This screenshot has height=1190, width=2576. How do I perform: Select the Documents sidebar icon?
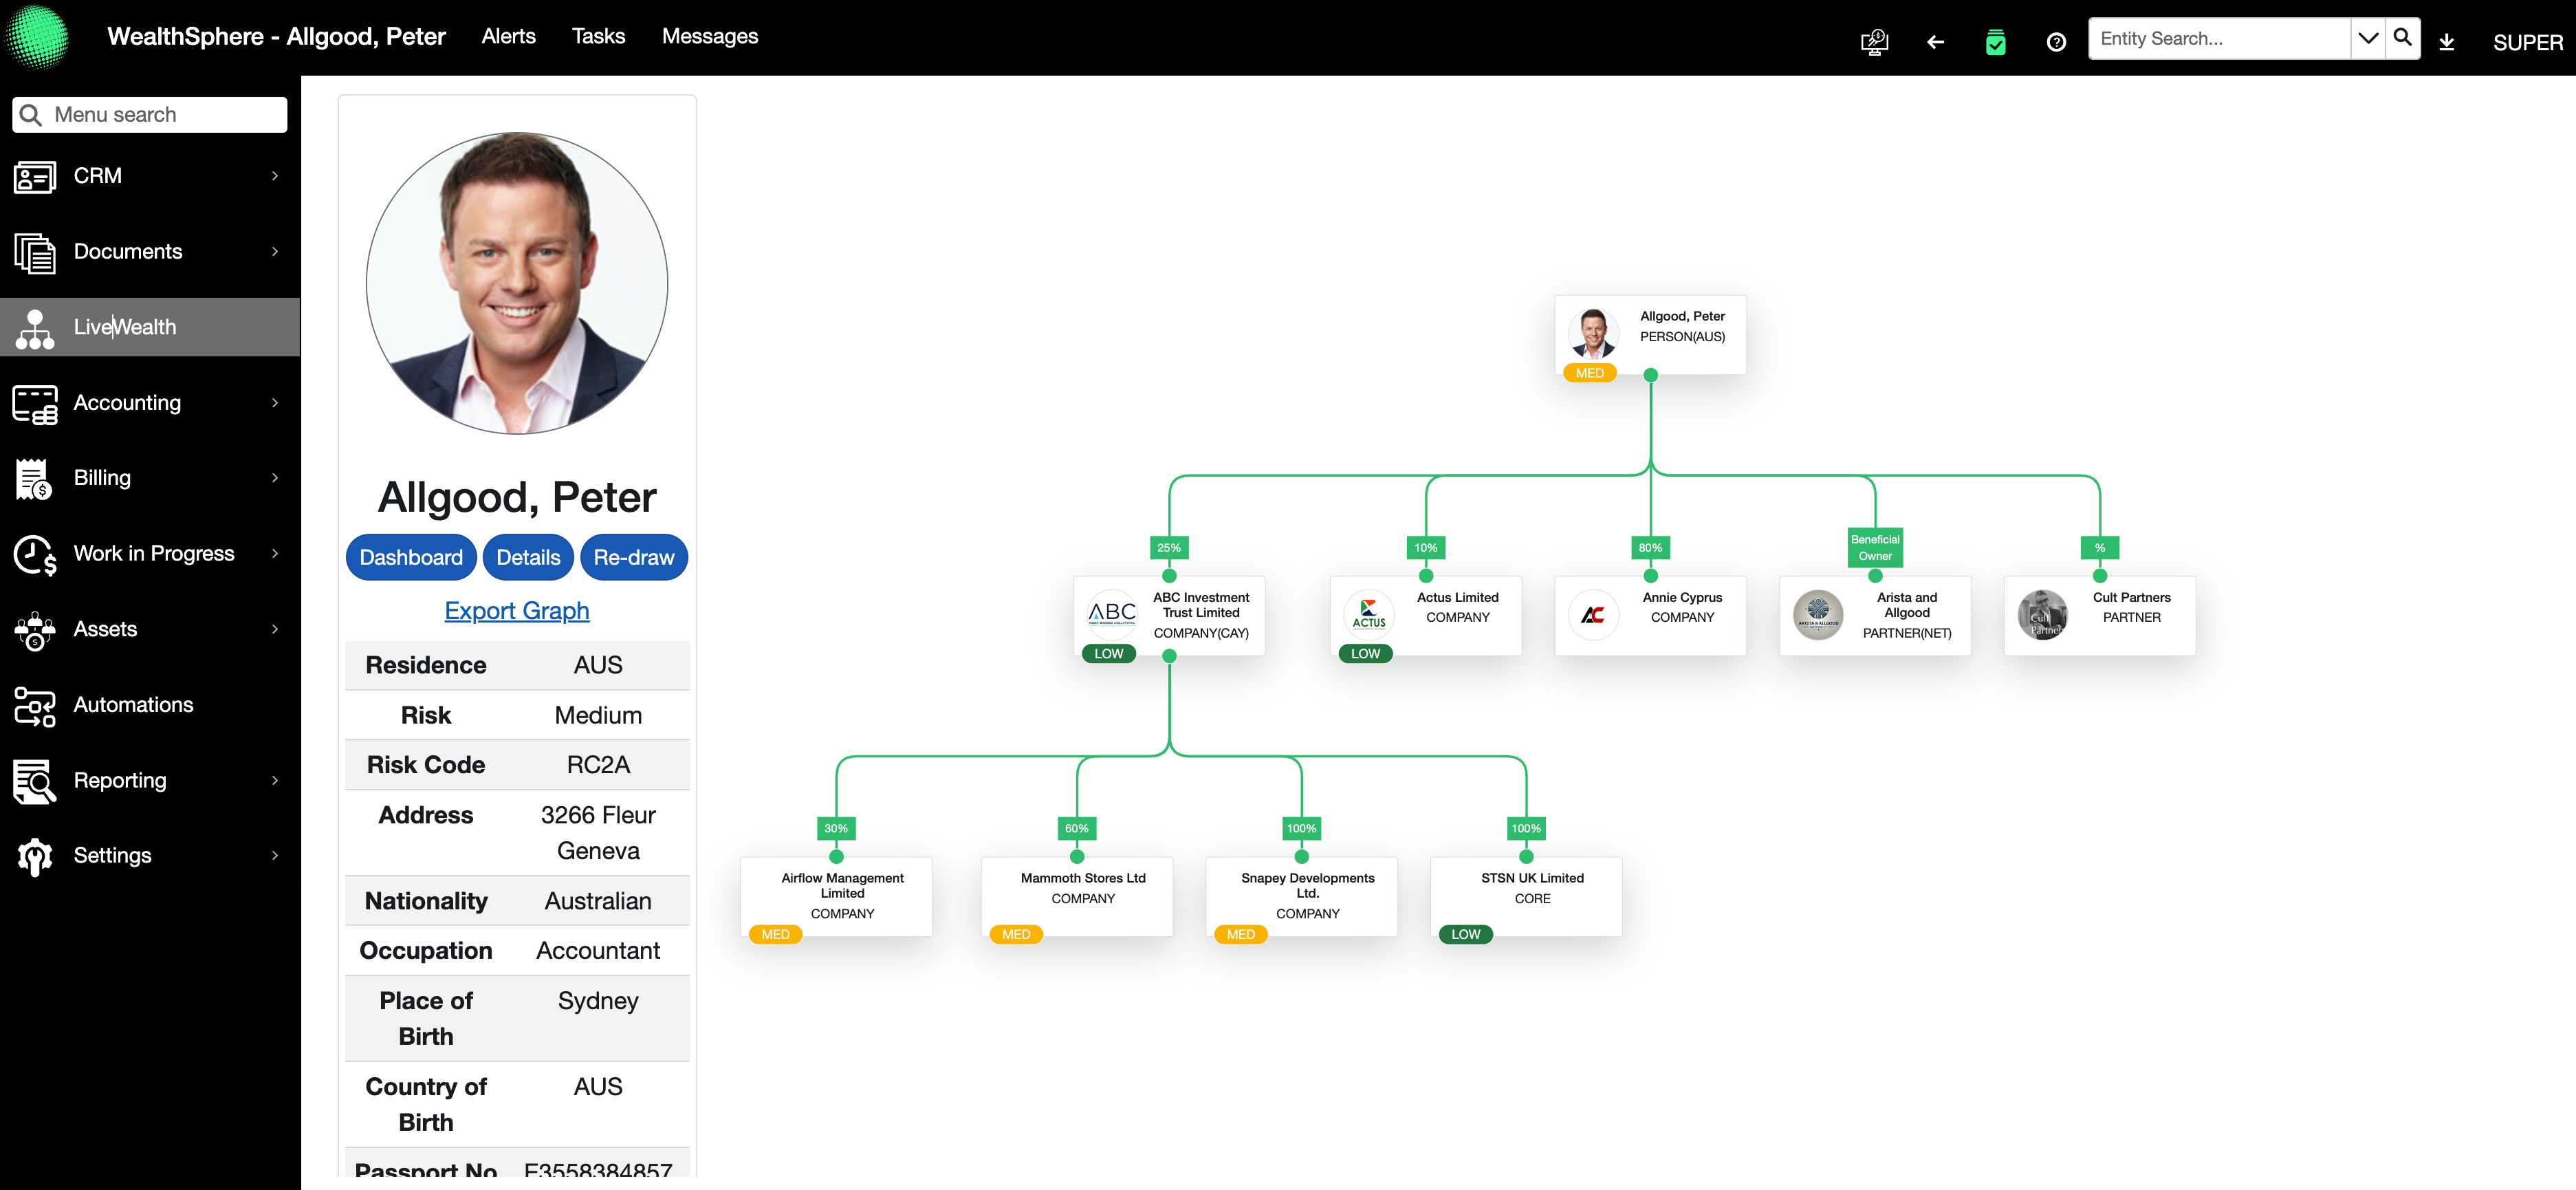pyautogui.click(x=34, y=251)
